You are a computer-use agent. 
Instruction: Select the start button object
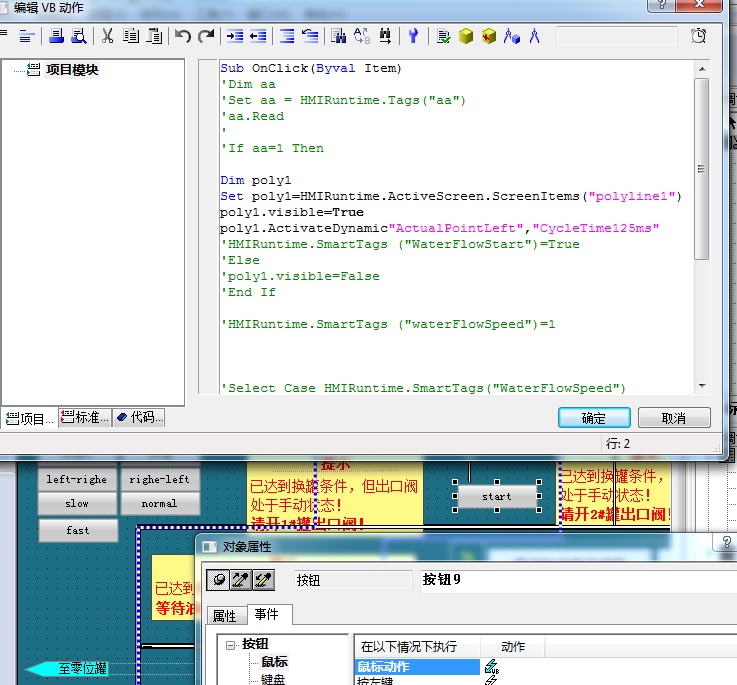tap(496, 496)
